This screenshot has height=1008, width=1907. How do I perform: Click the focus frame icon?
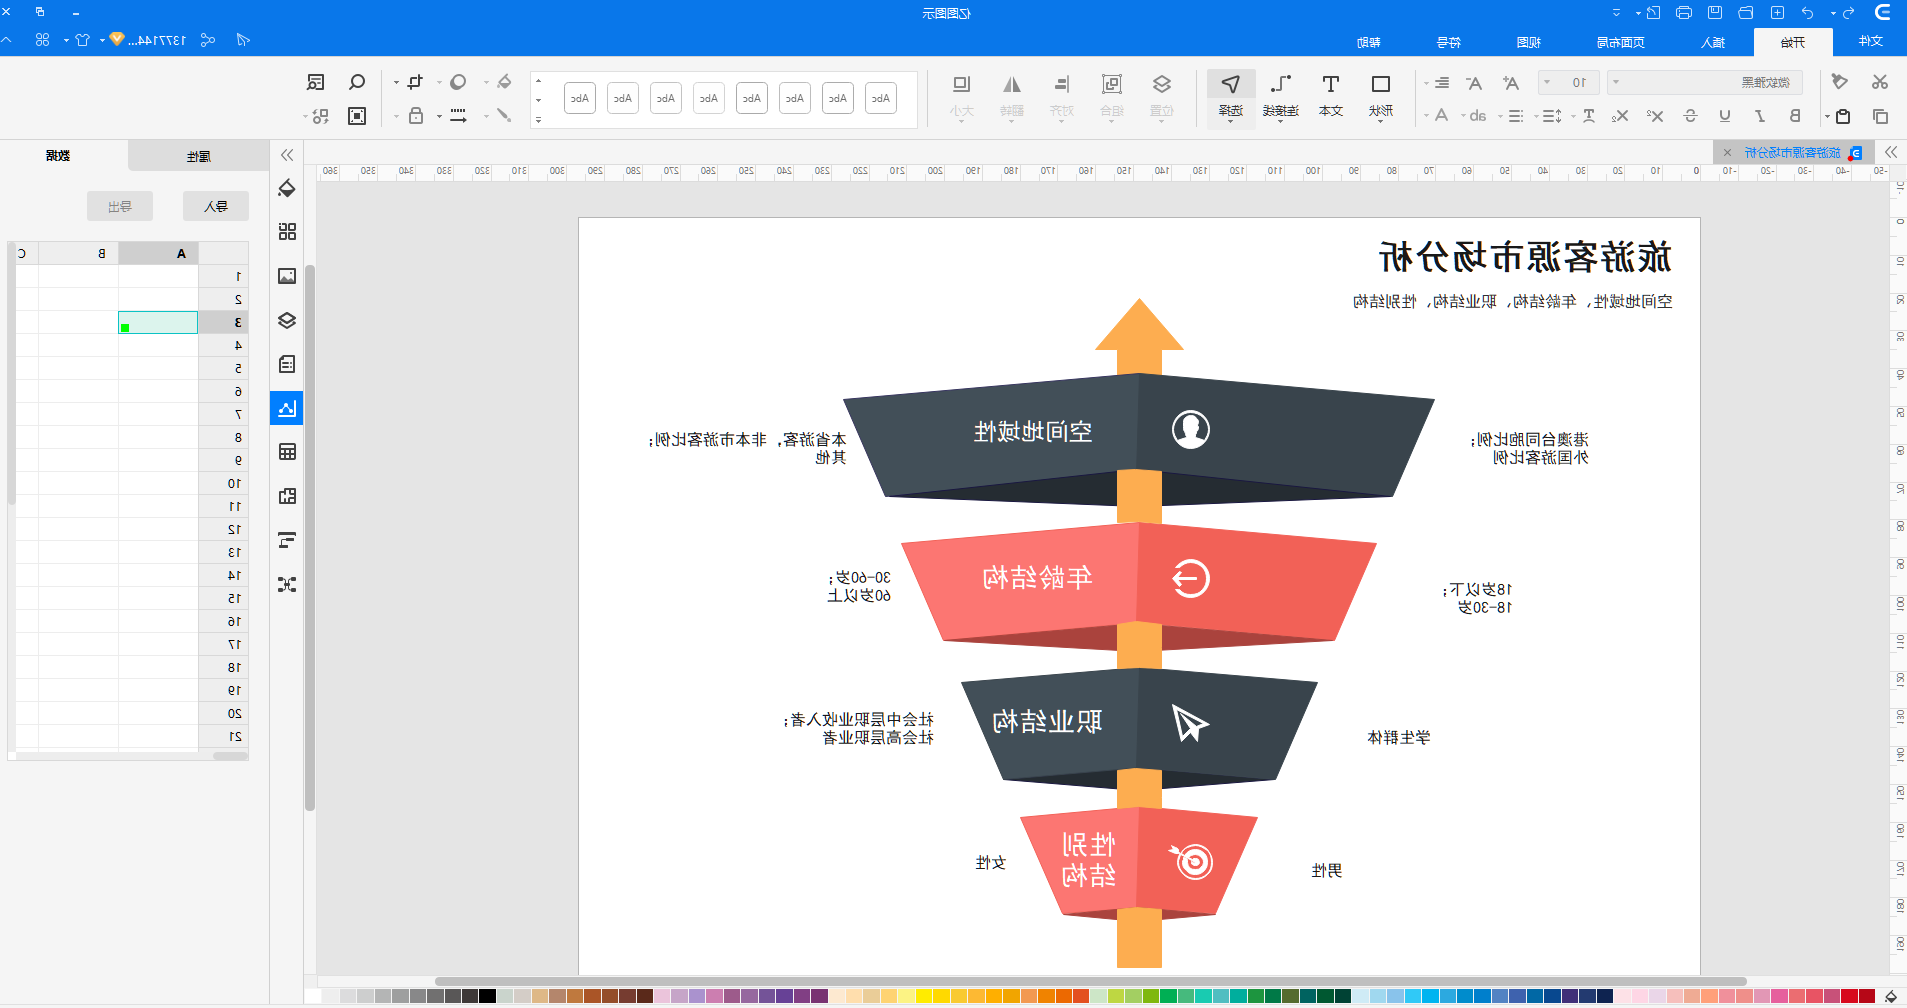pos(357,116)
